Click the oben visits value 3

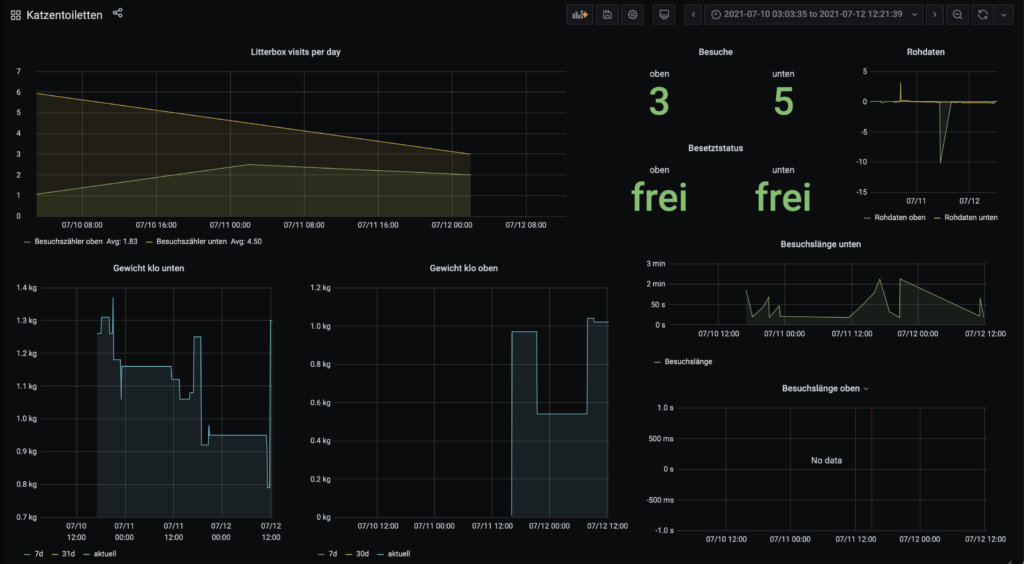[x=659, y=102]
